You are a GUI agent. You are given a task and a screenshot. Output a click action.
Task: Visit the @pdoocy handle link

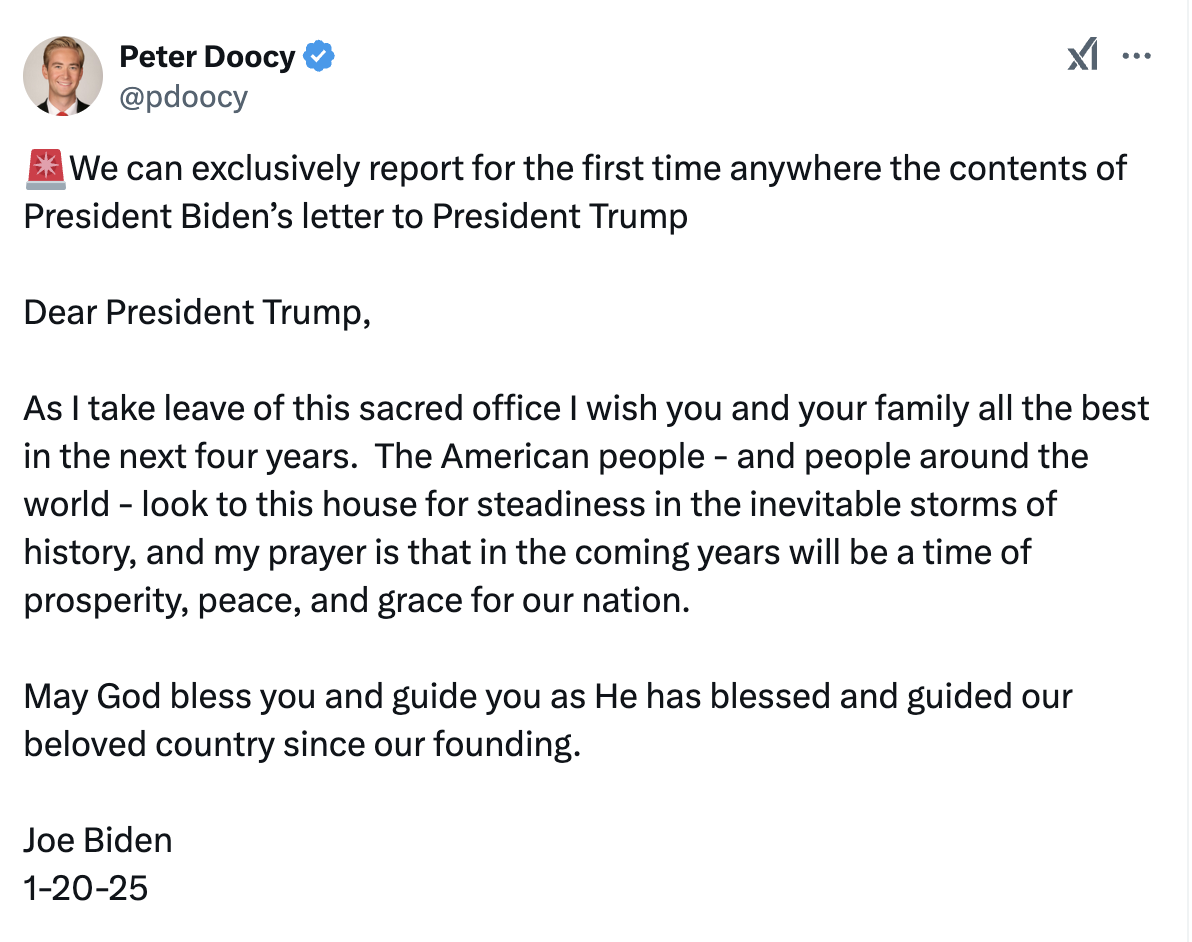(x=183, y=97)
